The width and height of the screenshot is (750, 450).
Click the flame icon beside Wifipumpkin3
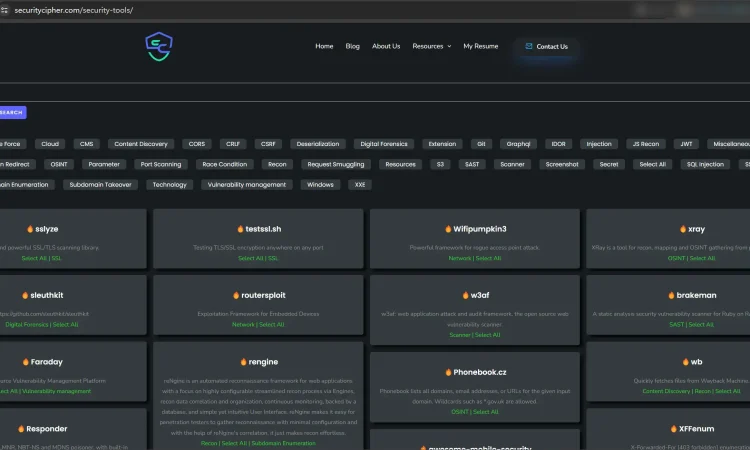[x=448, y=229]
